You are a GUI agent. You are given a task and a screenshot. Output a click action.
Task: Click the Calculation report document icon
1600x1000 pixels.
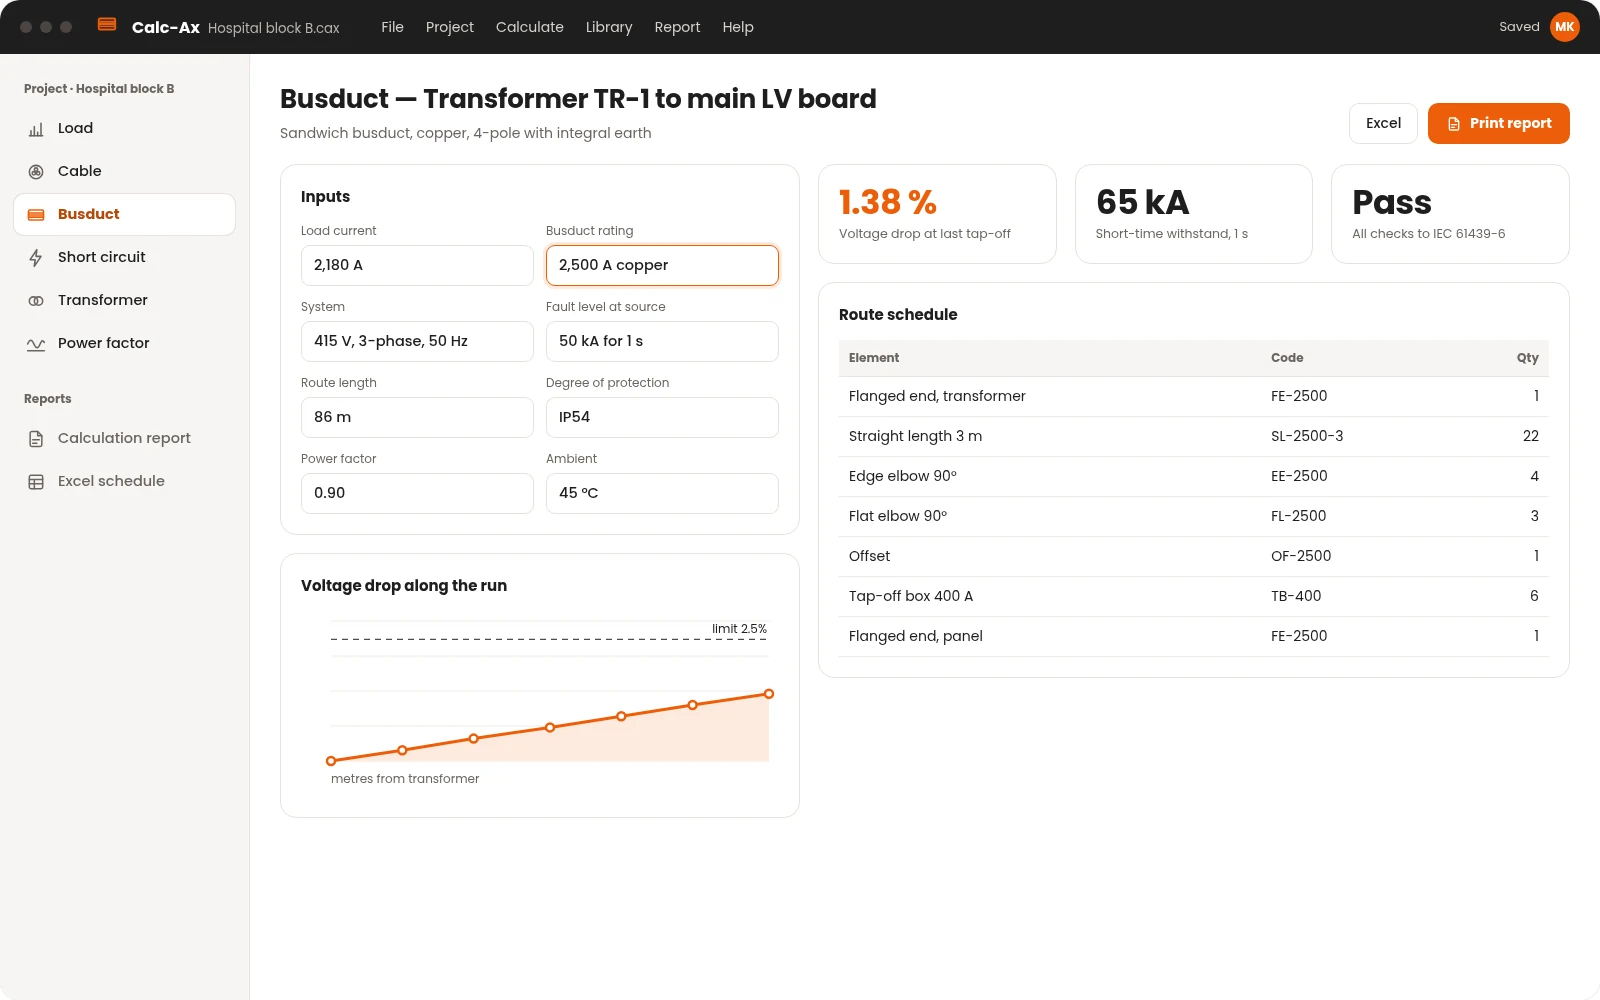(x=36, y=439)
